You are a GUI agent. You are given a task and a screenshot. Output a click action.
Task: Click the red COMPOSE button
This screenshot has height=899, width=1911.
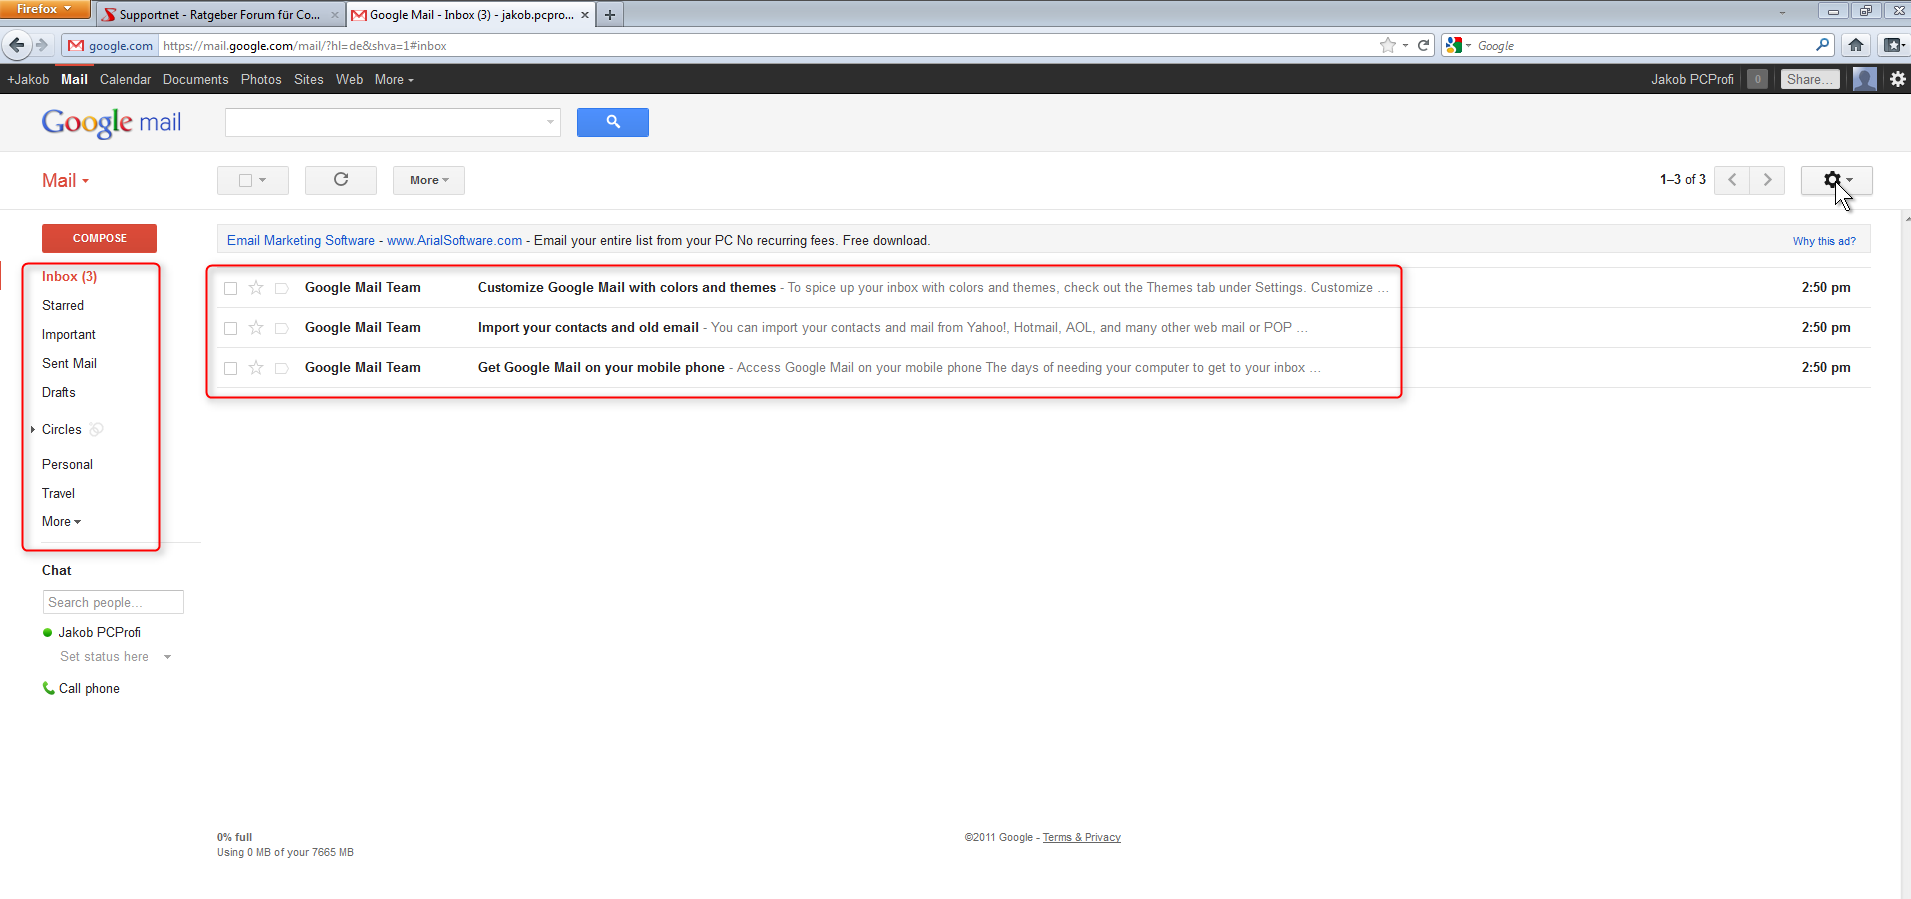point(99,238)
